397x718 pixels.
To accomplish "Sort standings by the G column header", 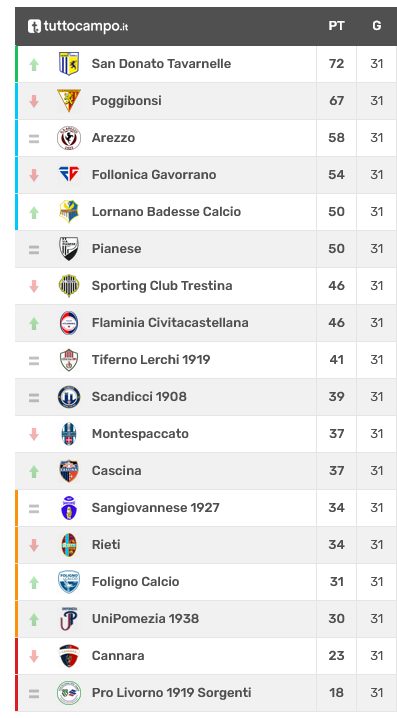I will point(376,26).
